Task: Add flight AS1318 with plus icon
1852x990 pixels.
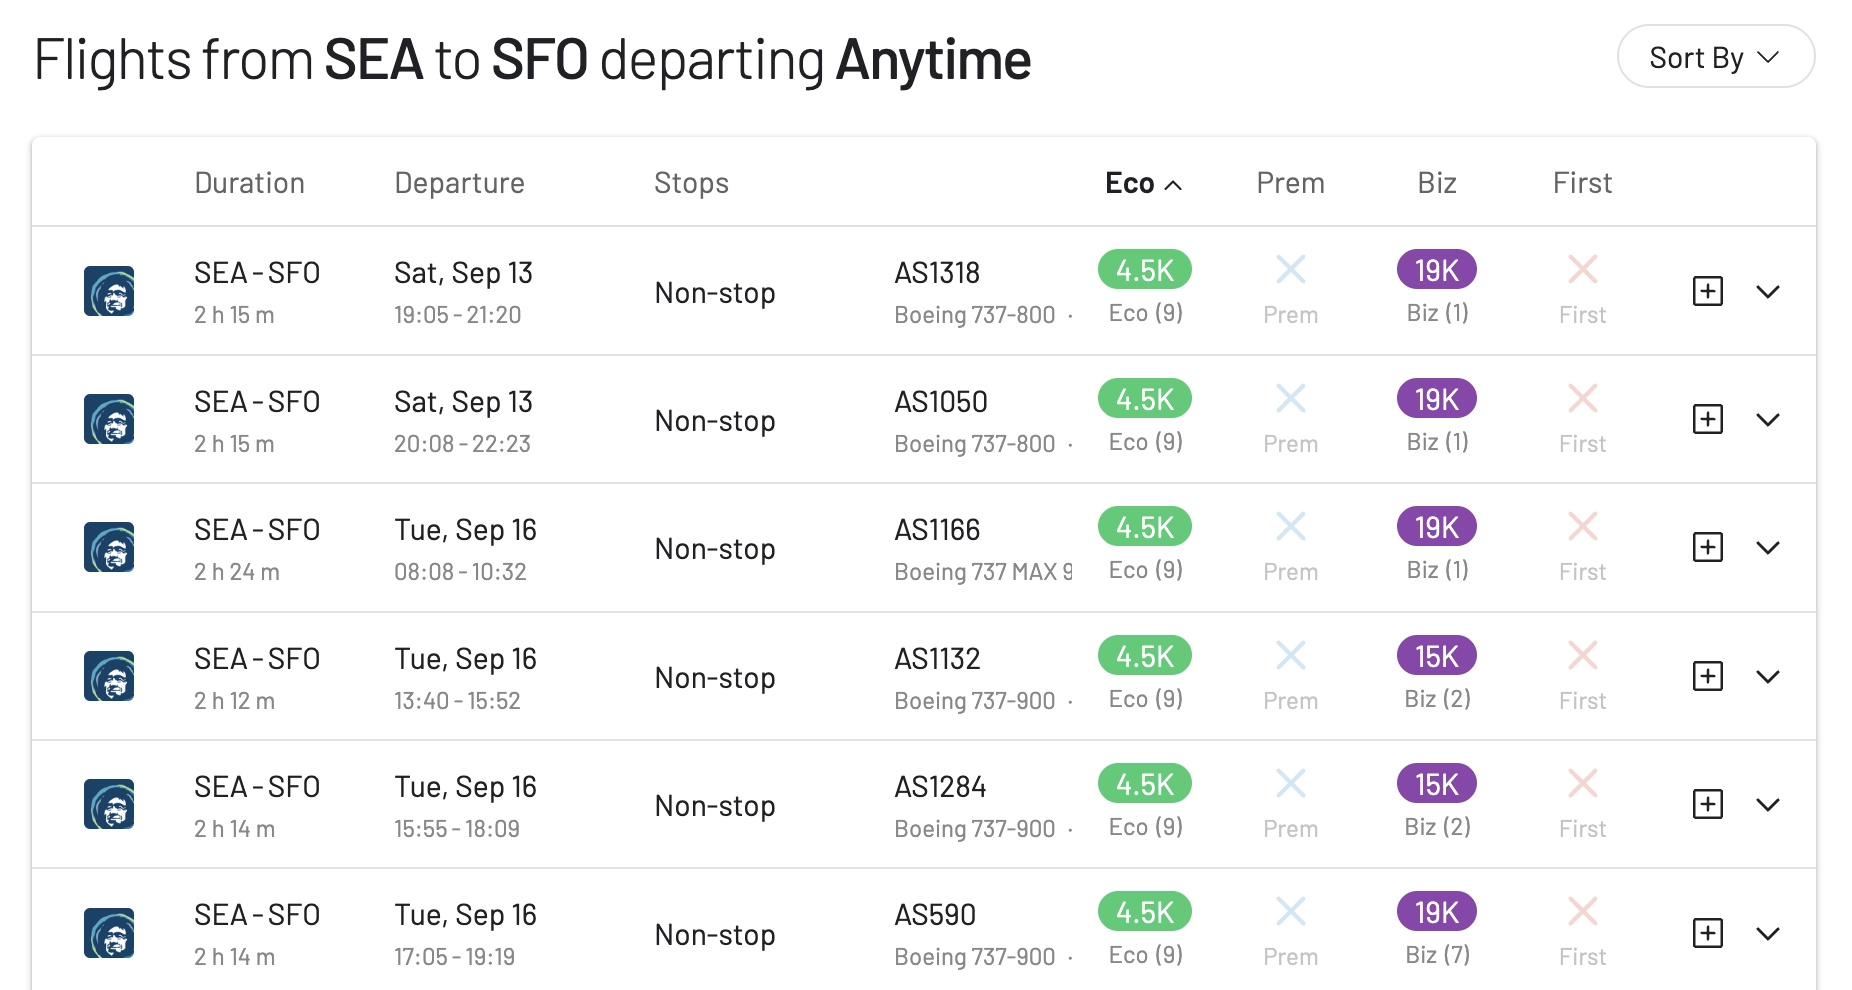Action: pyautogui.click(x=1707, y=291)
